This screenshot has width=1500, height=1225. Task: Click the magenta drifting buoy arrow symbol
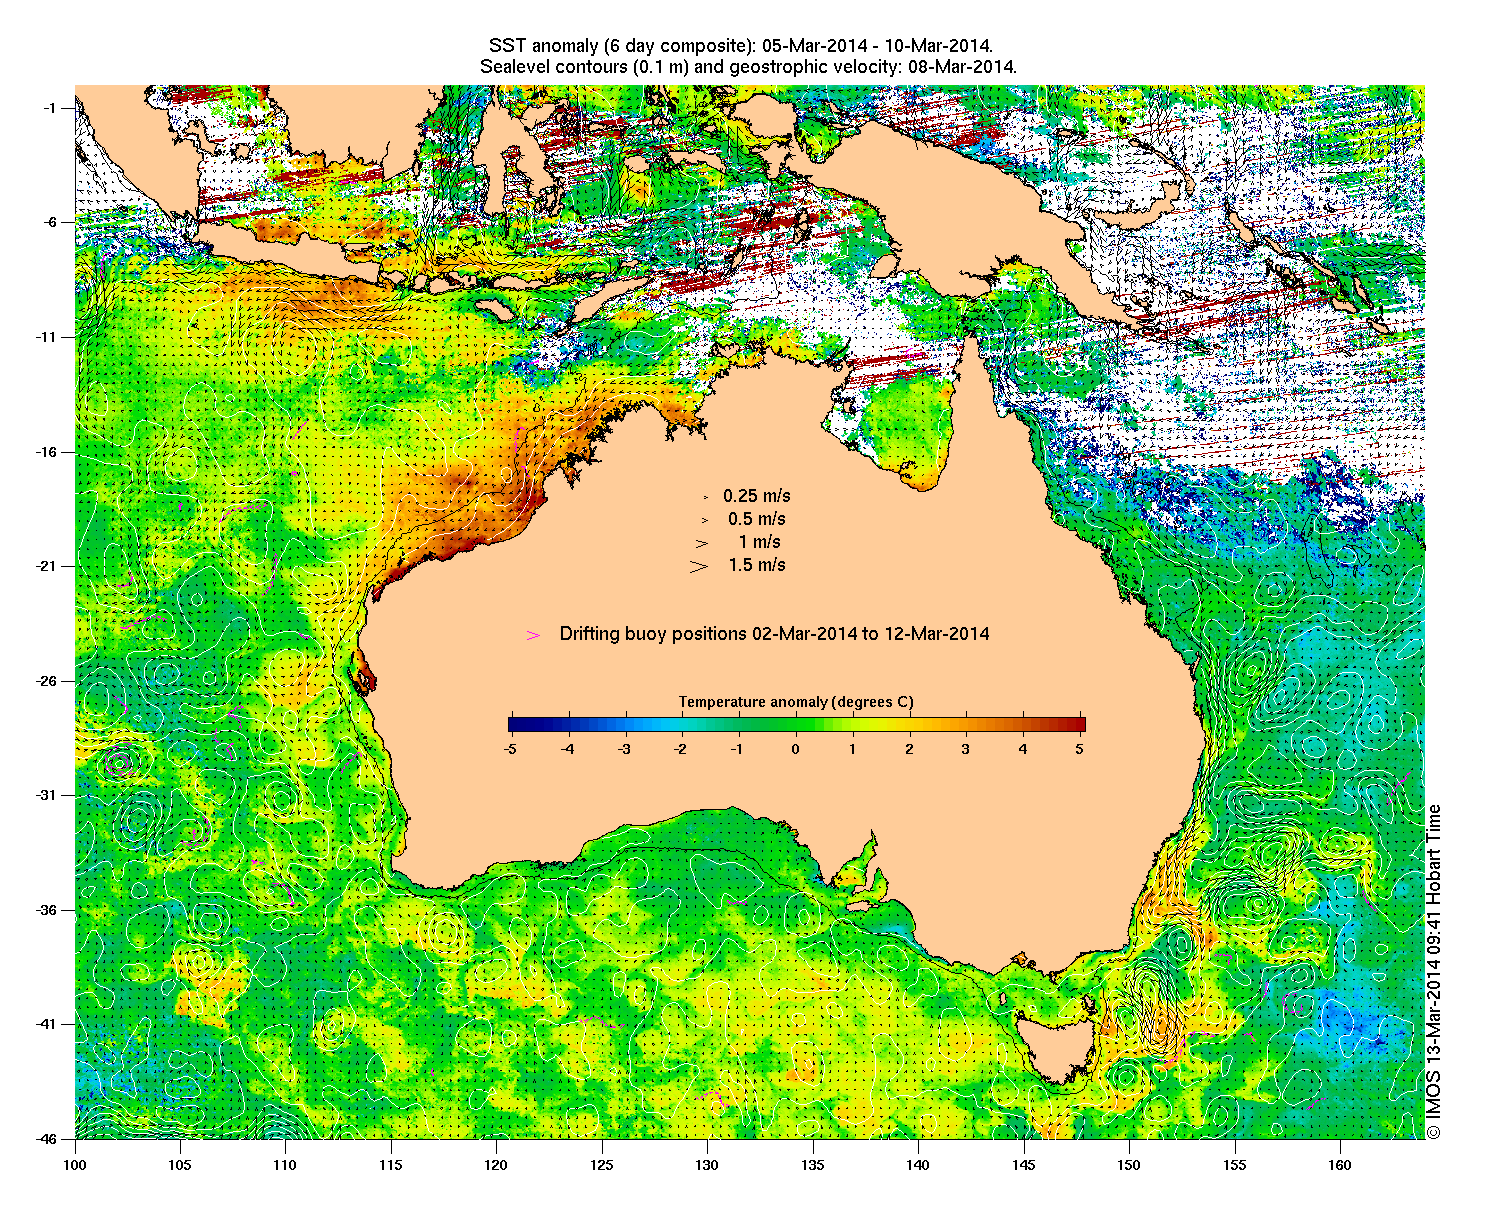coord(534,634)
